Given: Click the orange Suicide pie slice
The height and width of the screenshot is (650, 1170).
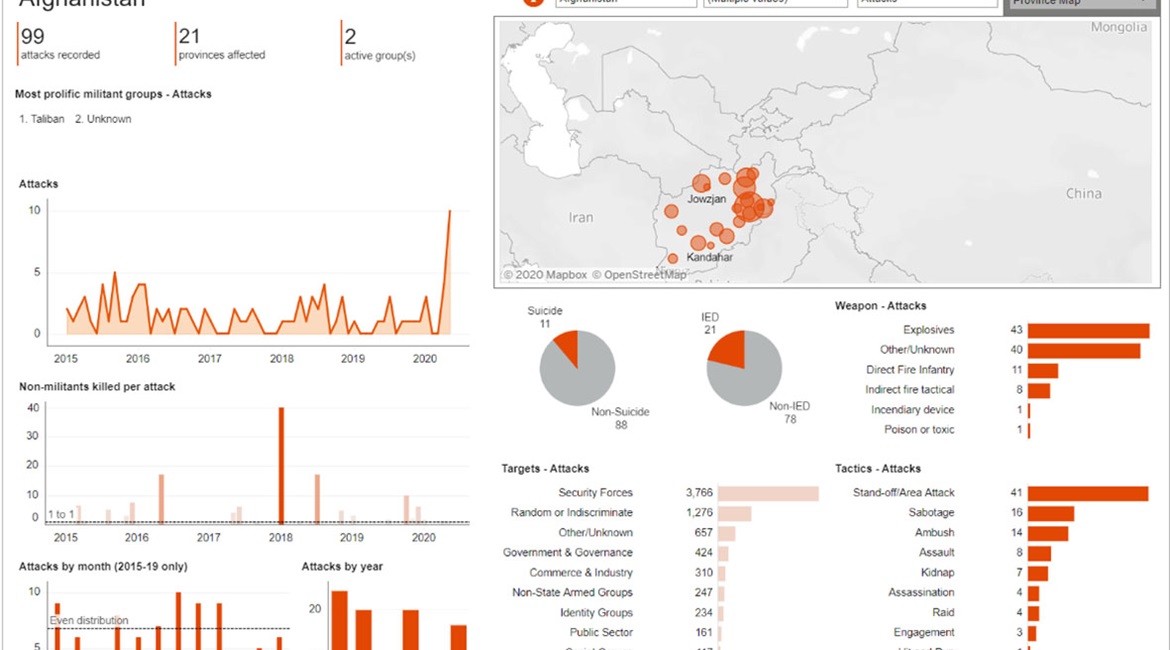Looking at the screenshot, I should 568,345.
